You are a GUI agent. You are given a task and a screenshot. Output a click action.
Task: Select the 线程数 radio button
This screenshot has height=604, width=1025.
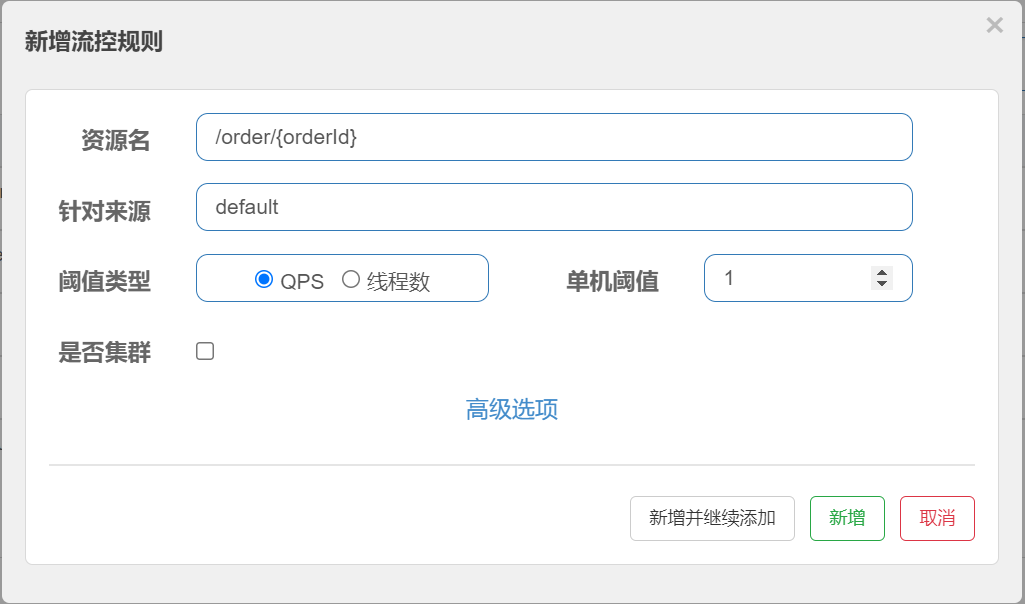(350, 279)
